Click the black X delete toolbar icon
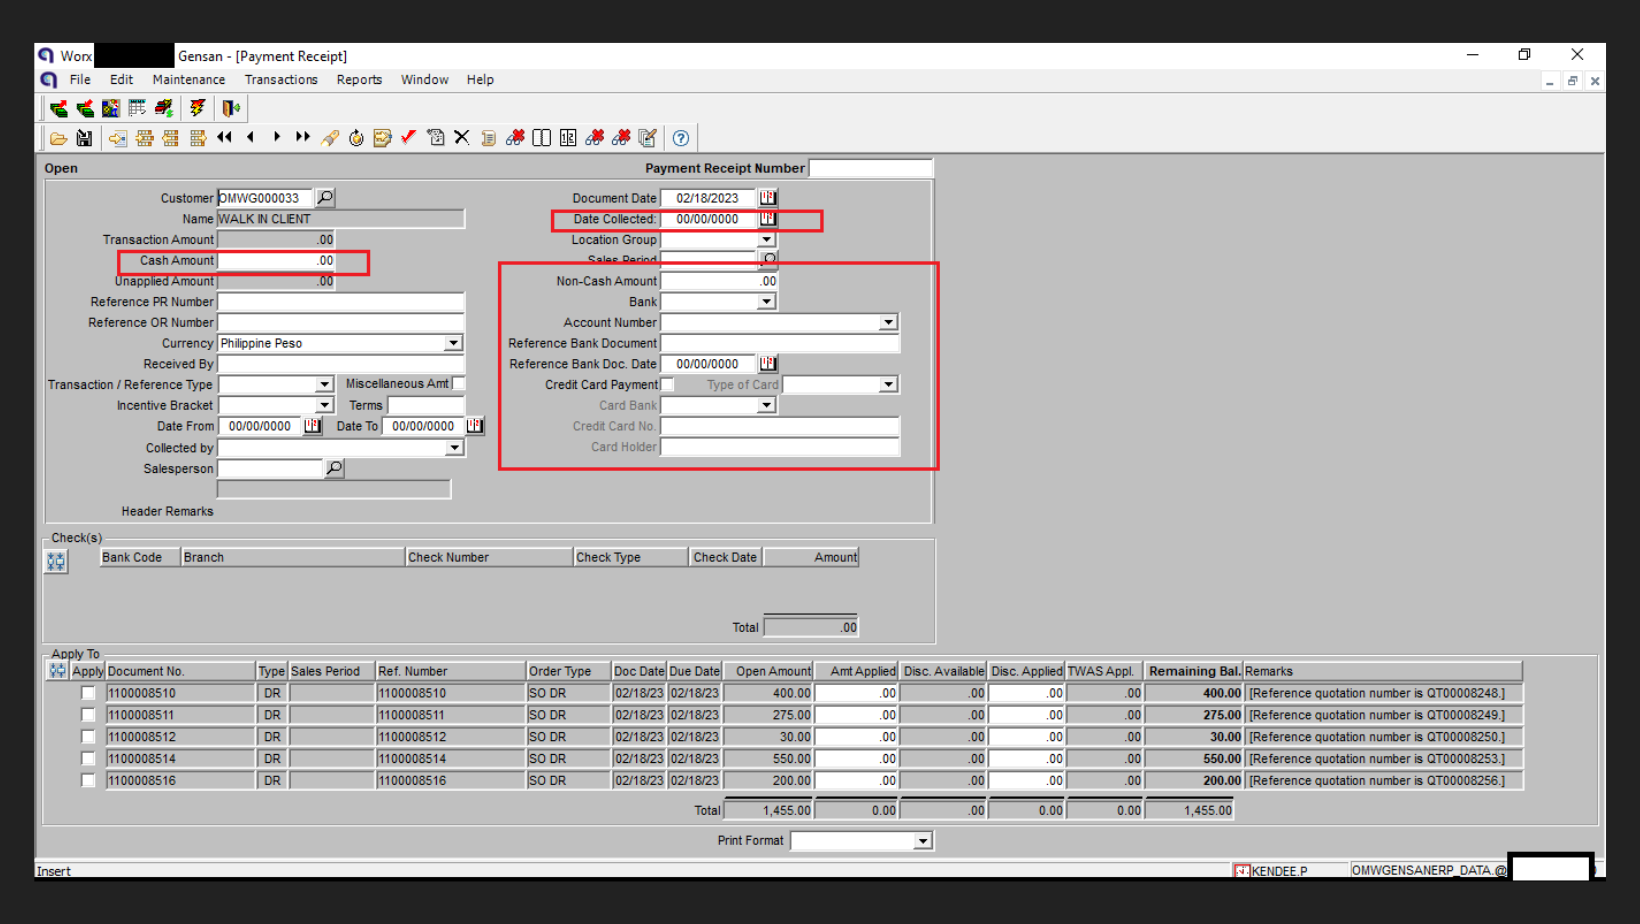This screenshot has height=924, width=1640. pos(461,138)
